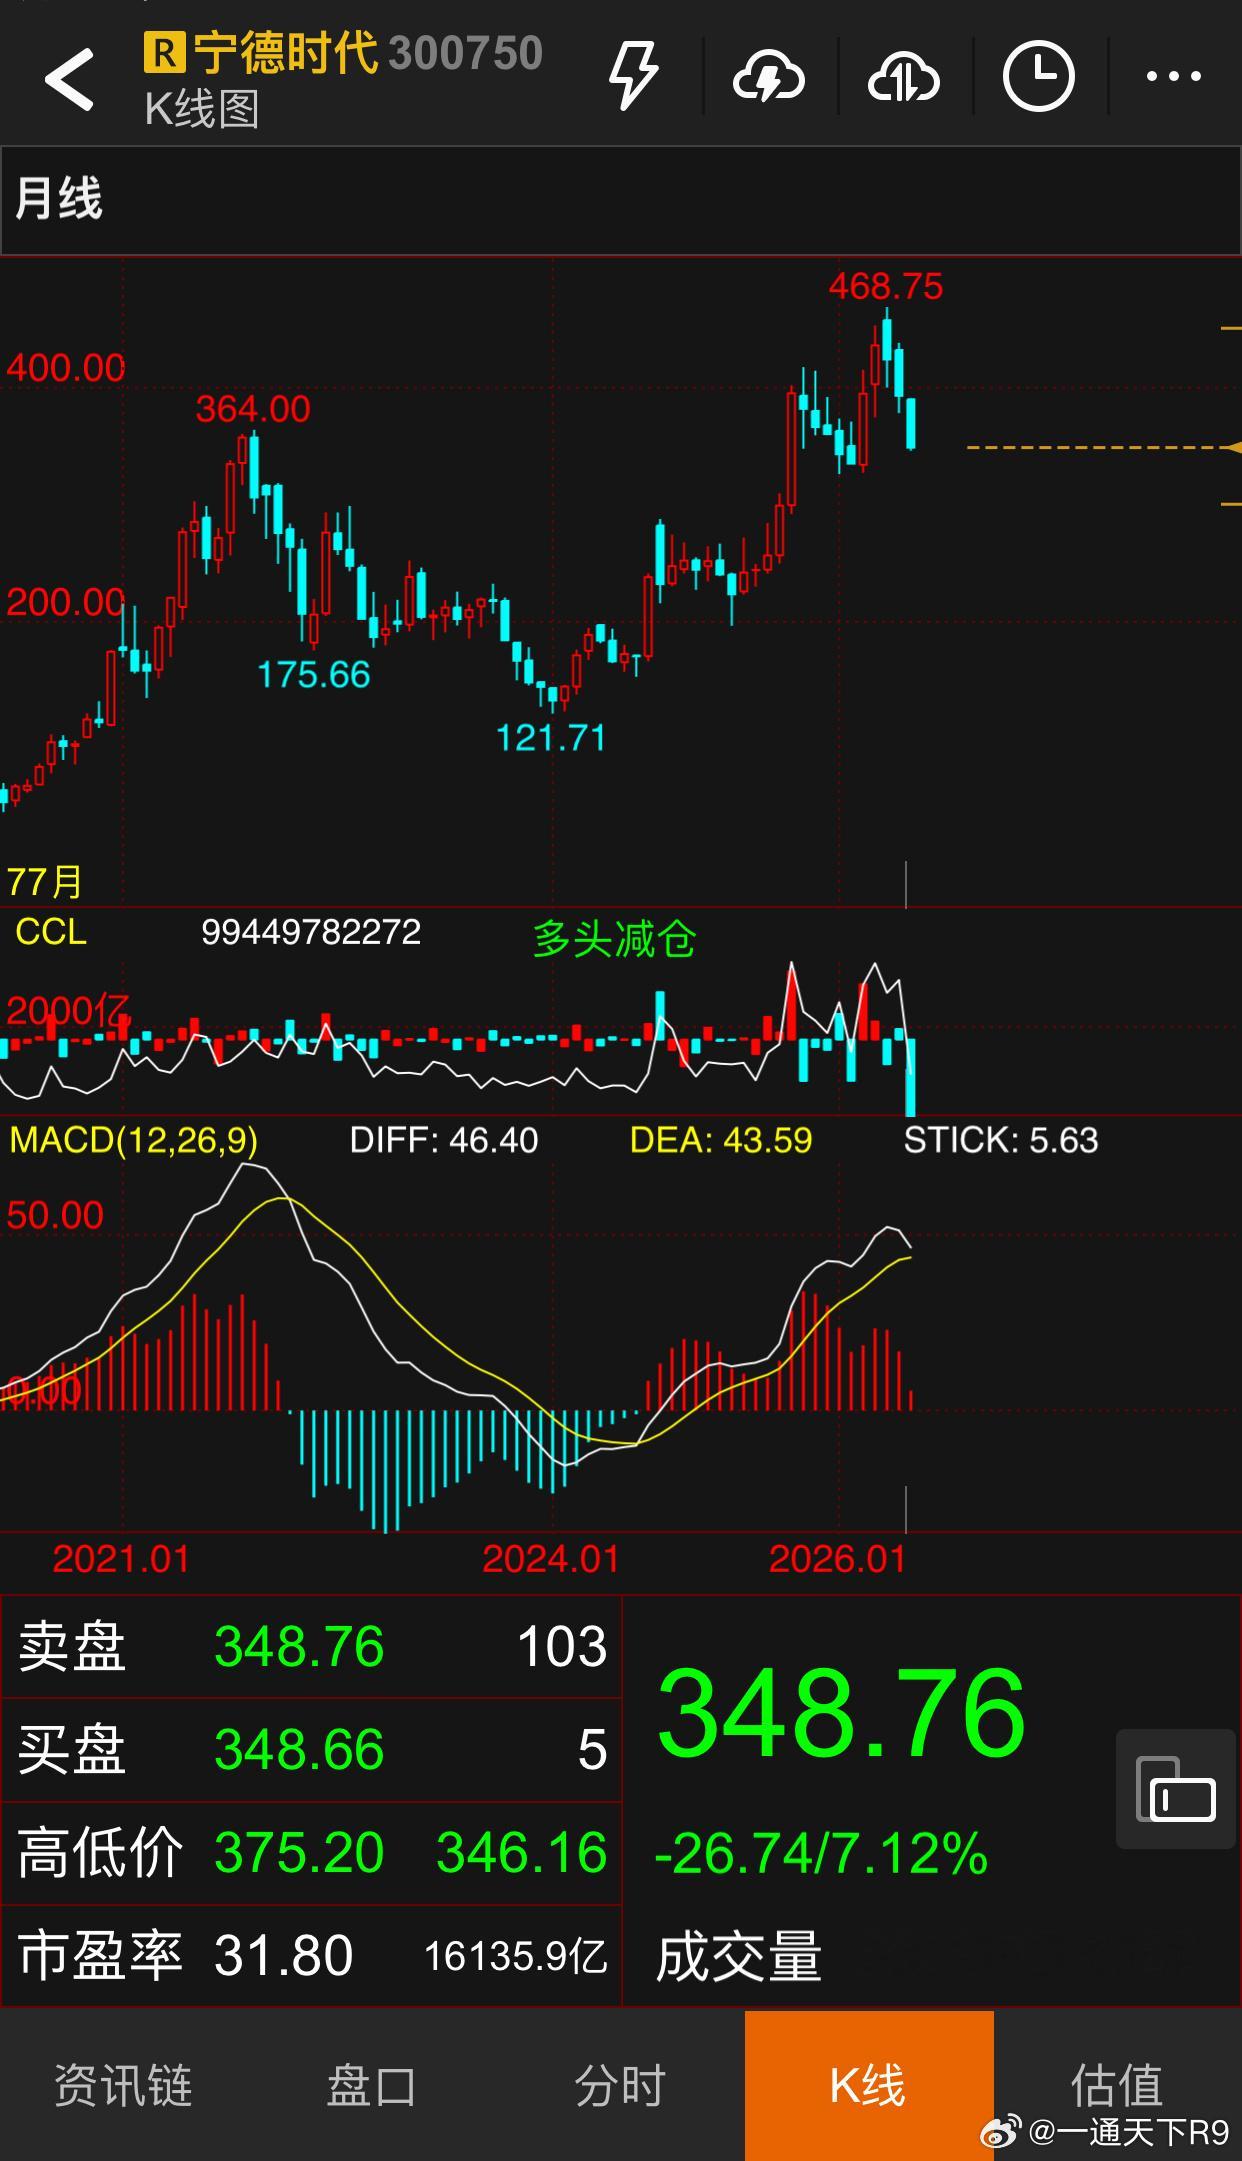Viewport: 1242px width, 2161px height.
Task: Tap the STICK: 5.63 value
Action: click(x=1001, y=1140)
